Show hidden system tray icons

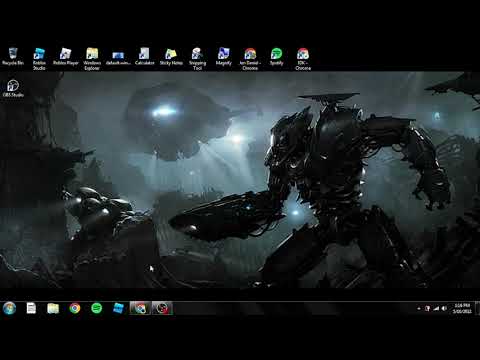coord(419,309)
